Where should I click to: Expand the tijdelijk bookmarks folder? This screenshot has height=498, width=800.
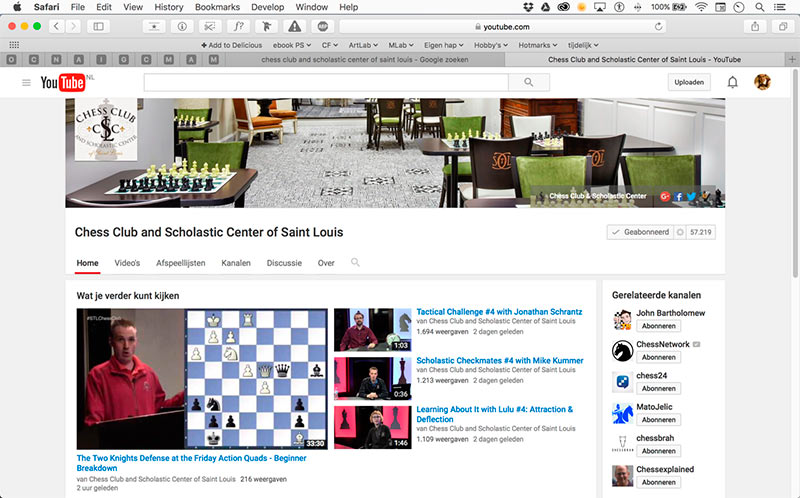583,45
